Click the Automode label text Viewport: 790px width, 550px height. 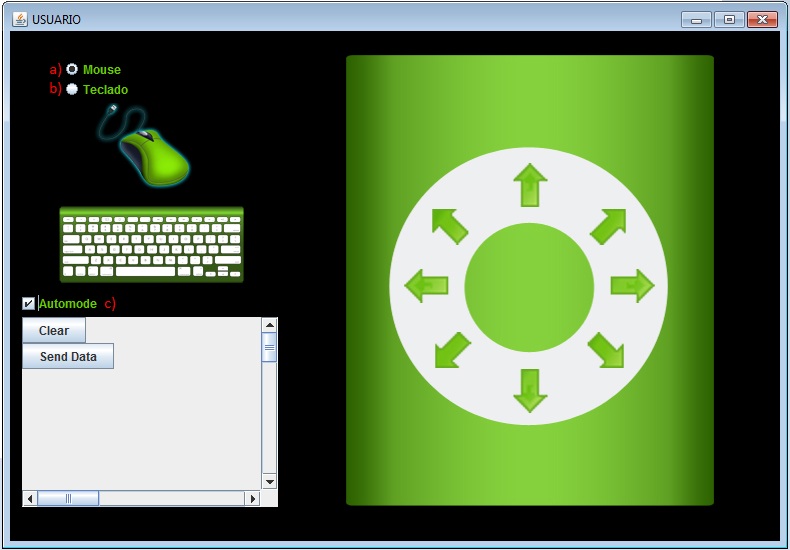(x=68, y=304)
